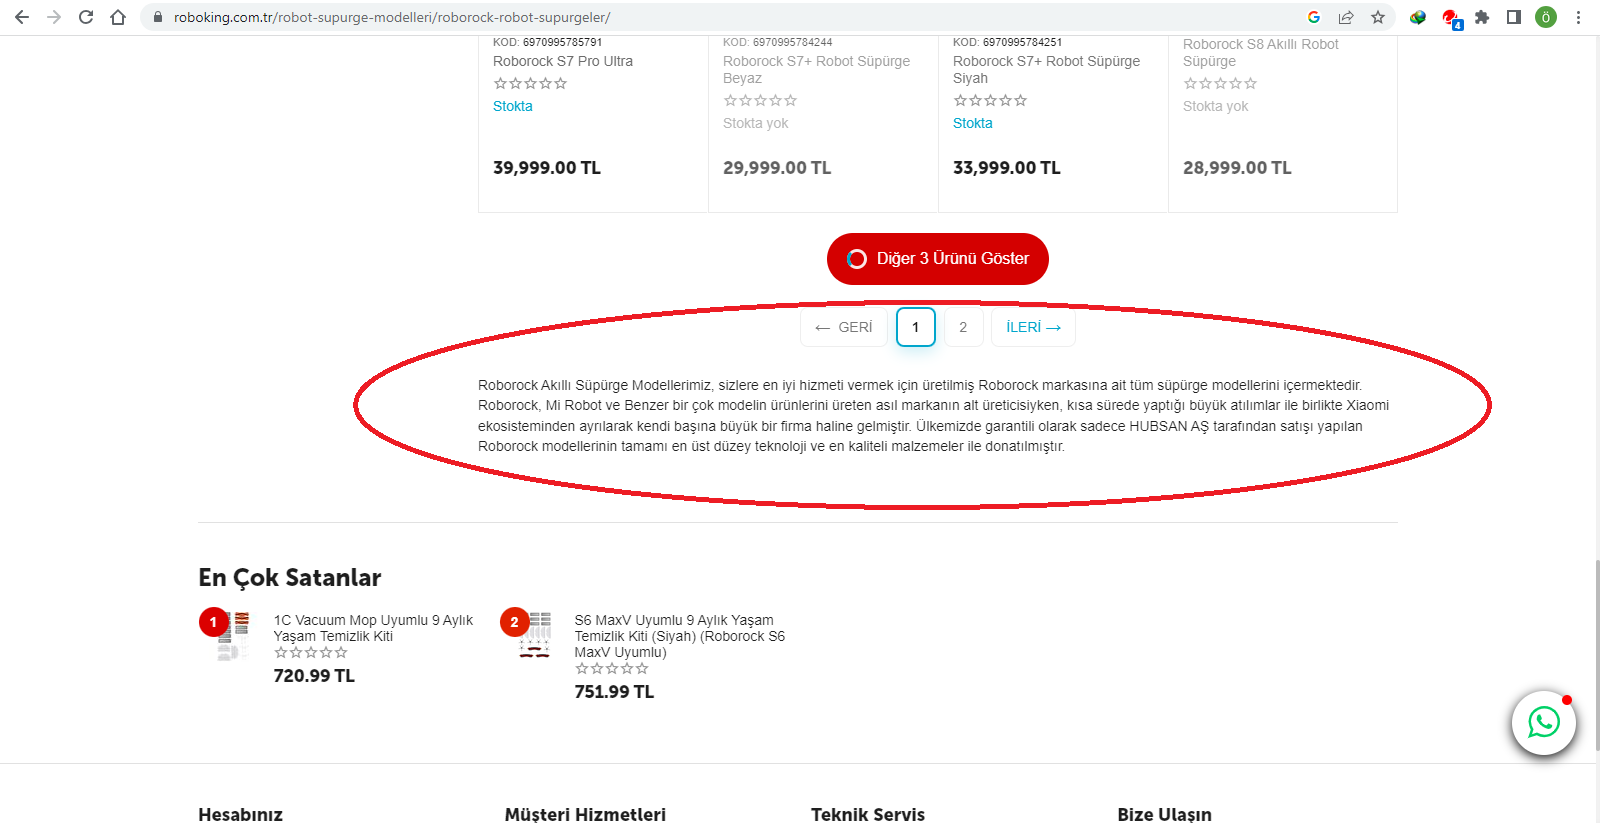Open Roborock S8 Akıllı Robot Süpürge

click(1261, 52)
